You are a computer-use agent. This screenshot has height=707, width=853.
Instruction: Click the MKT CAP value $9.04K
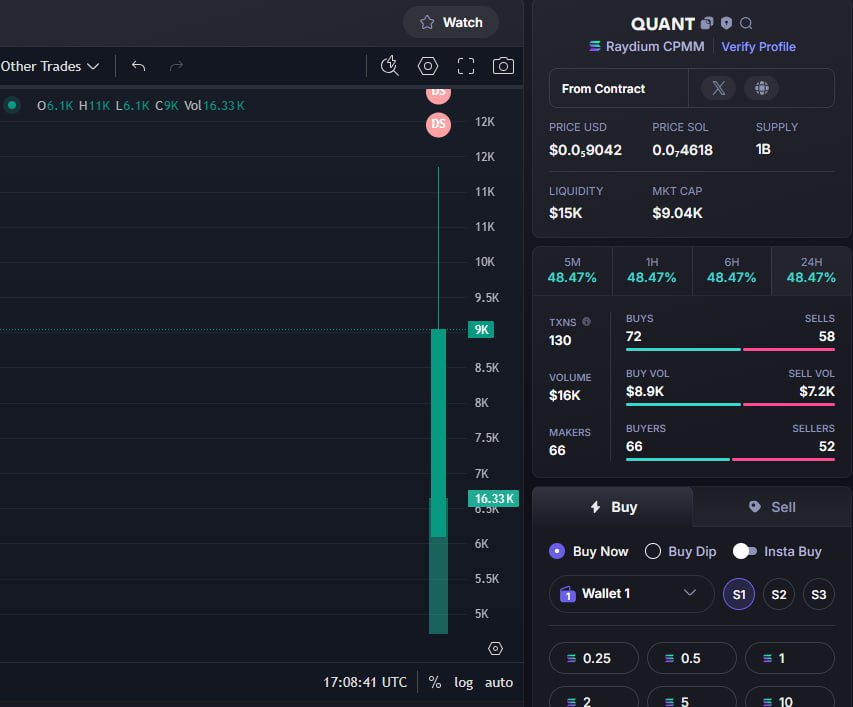tap(677, 213)
